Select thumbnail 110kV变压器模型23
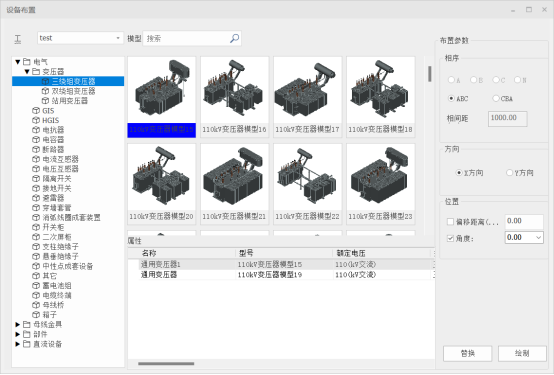554x375 pixels. (x=381, y=184)
